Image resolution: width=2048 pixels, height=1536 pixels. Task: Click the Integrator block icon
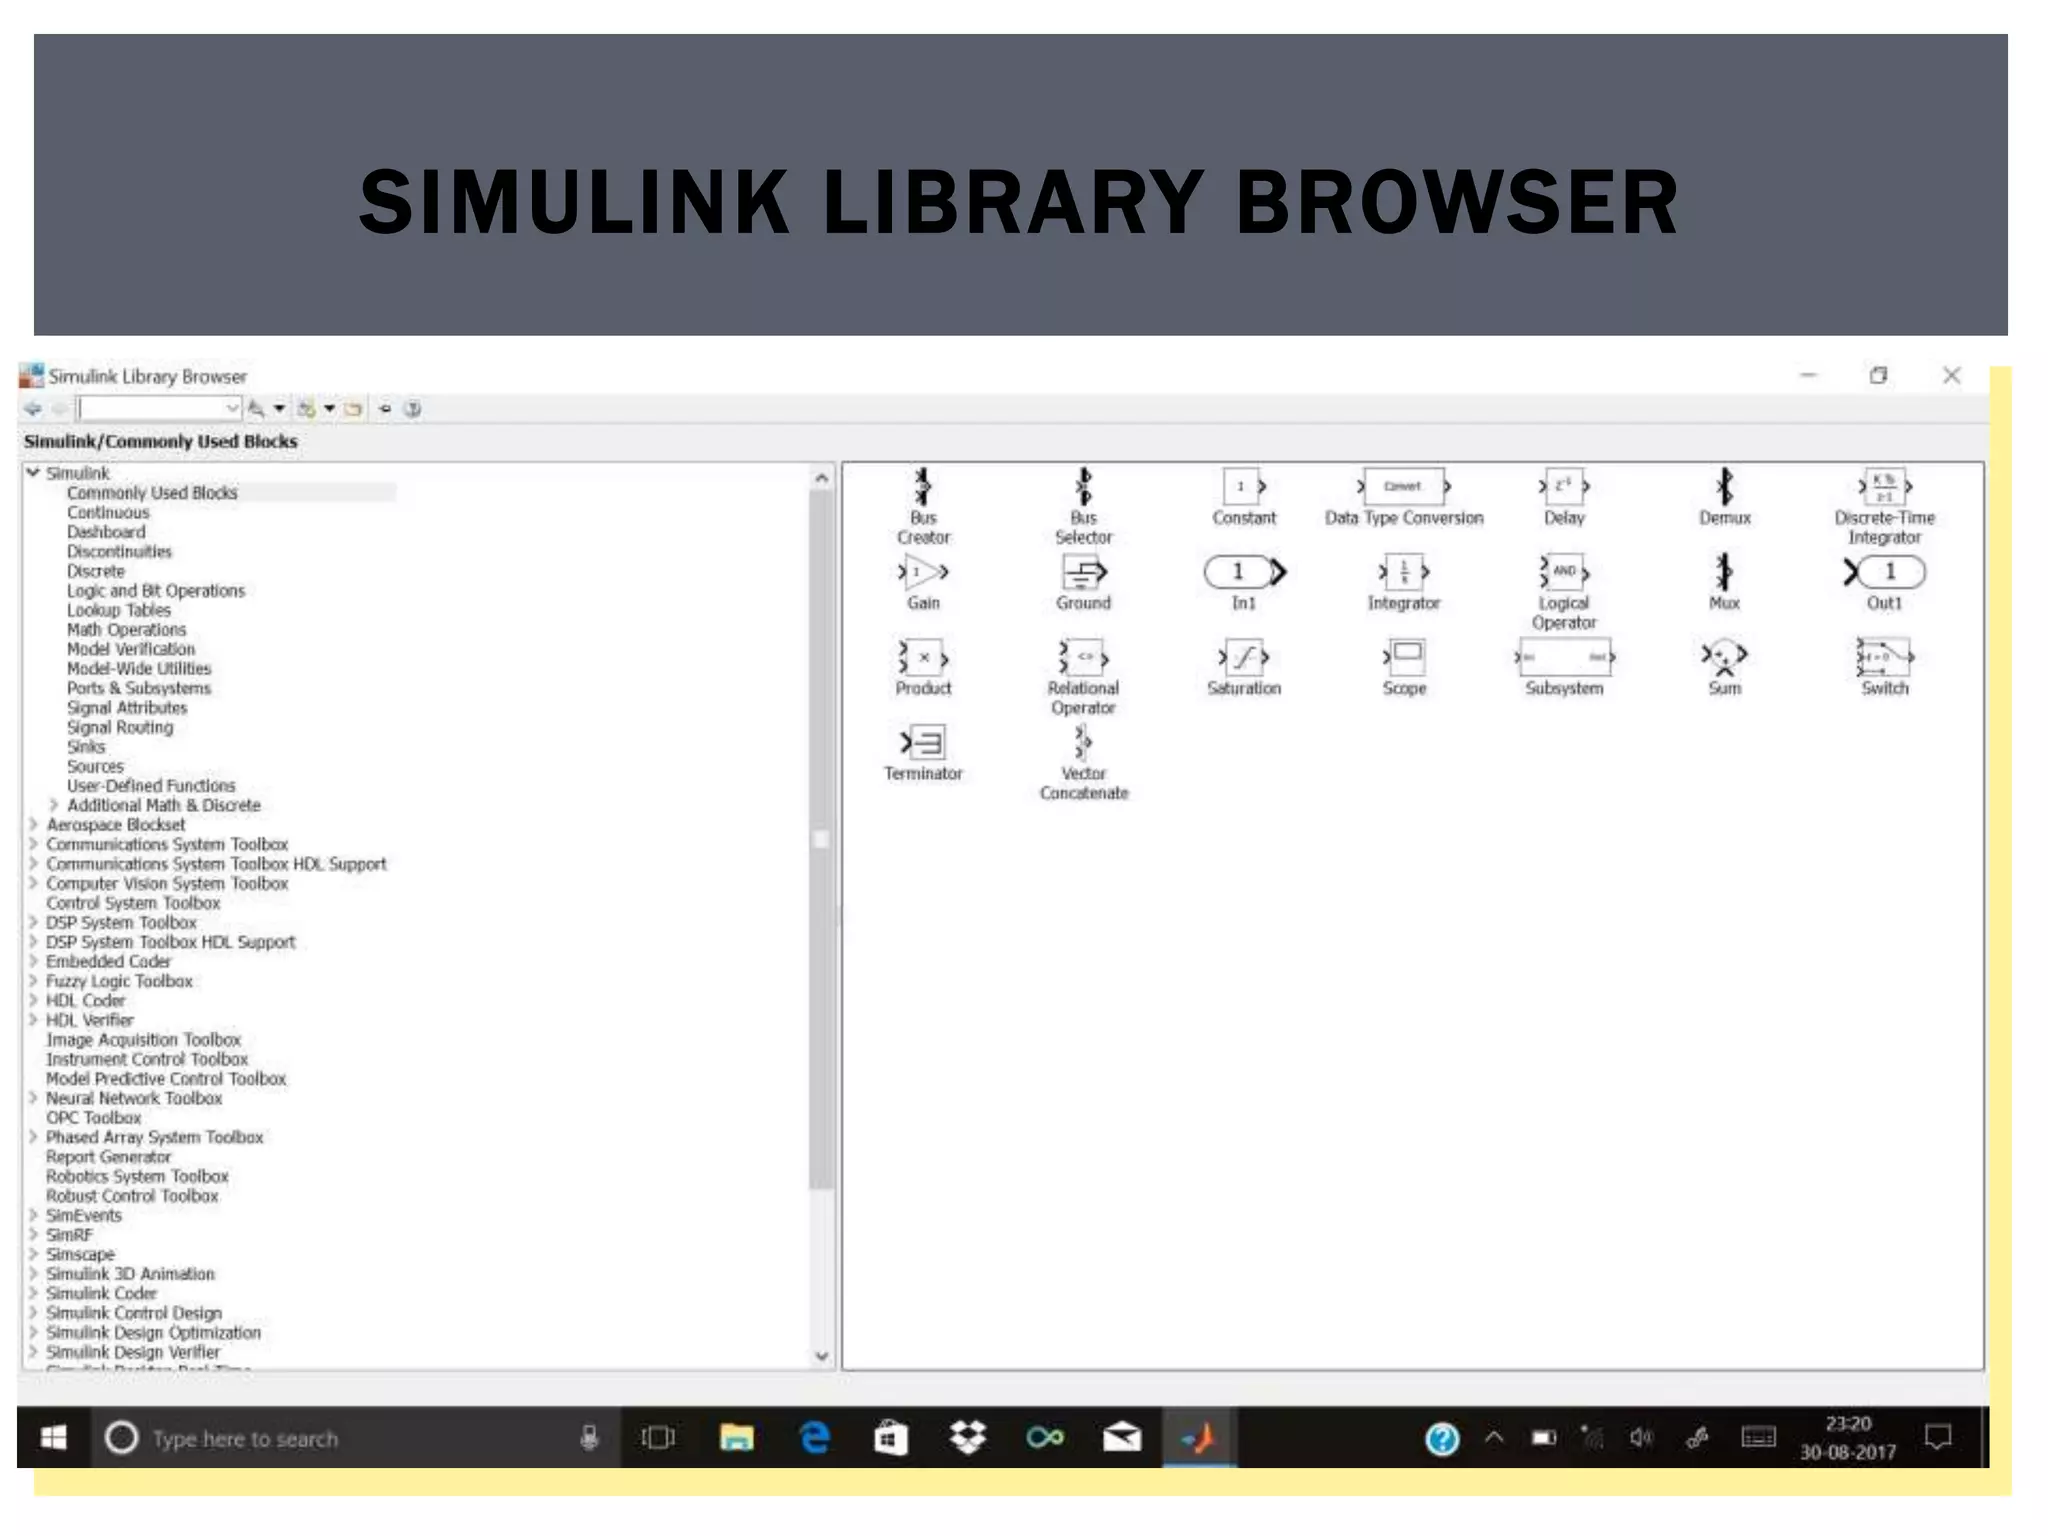pyautogui.click(x=1404, y=572)
